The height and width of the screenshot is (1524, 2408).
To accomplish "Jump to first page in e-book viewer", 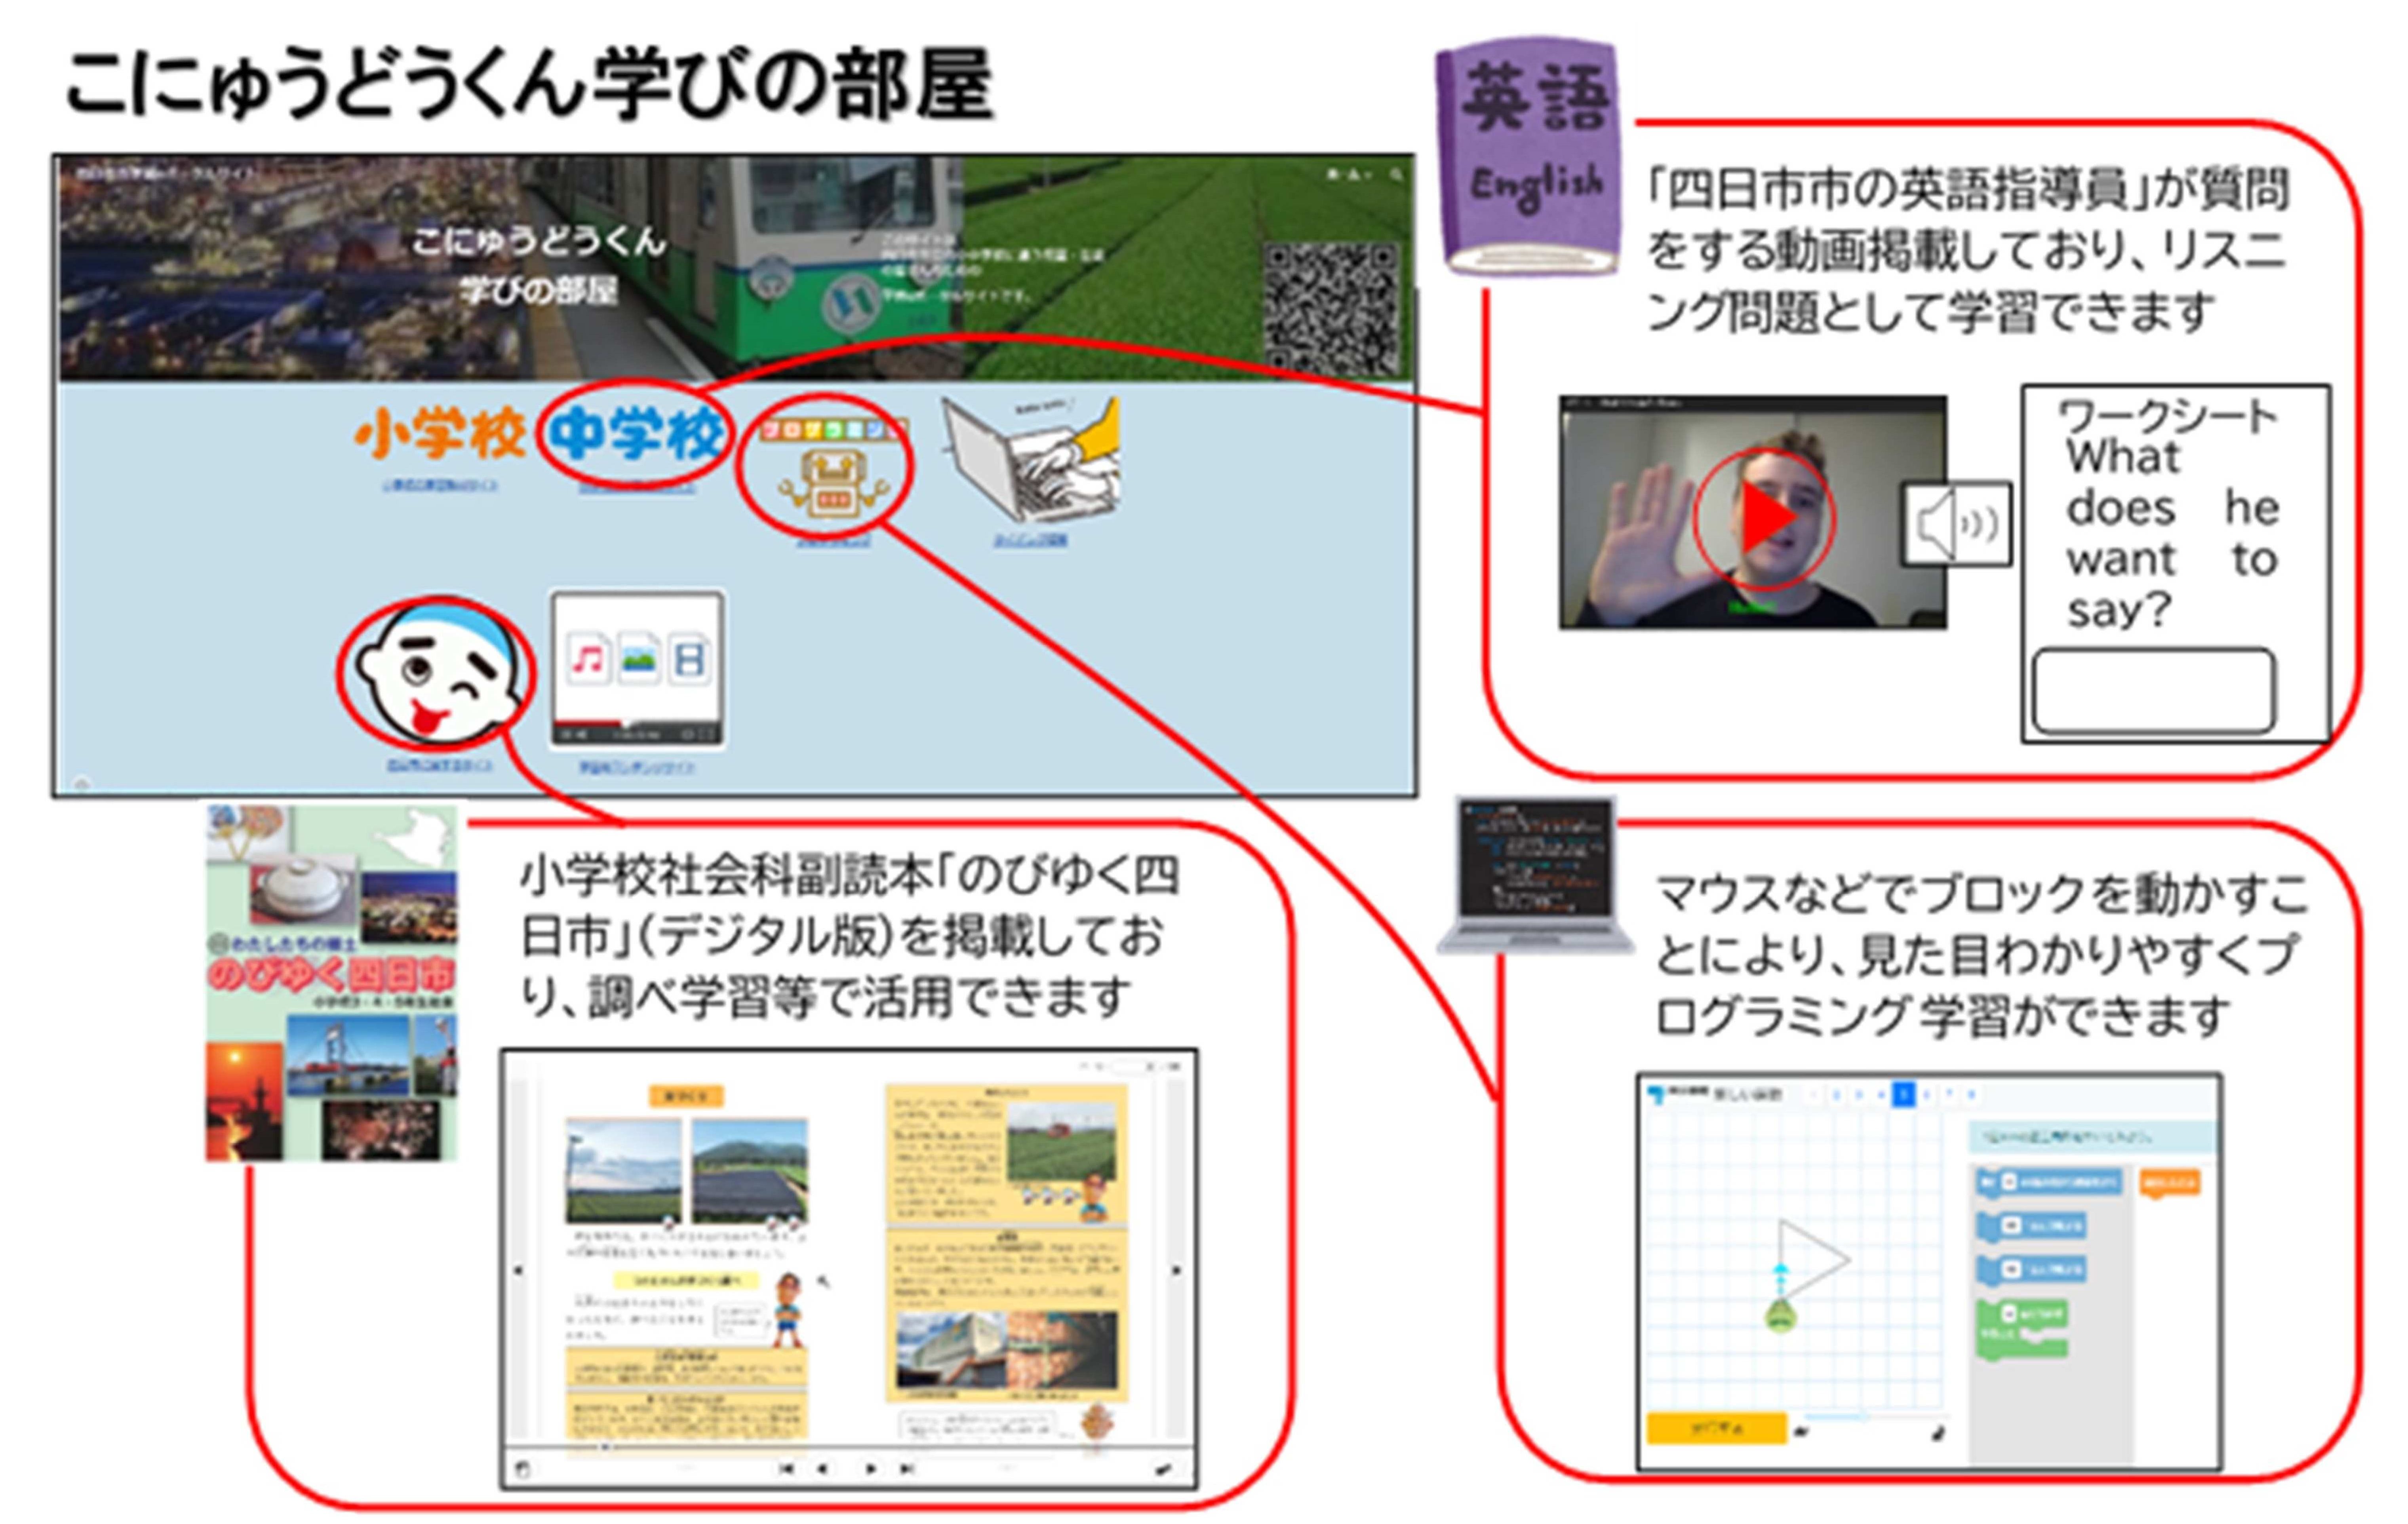I will pyautogui.click(x=786, y=1469).
